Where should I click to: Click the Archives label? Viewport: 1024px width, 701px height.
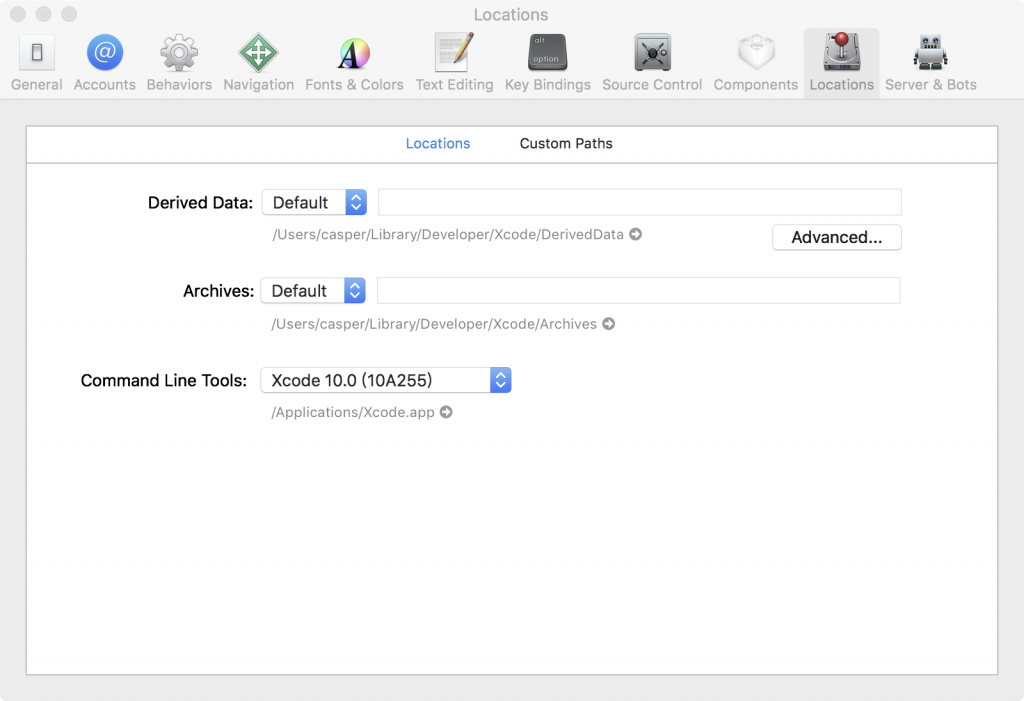[x=218, y=291]
